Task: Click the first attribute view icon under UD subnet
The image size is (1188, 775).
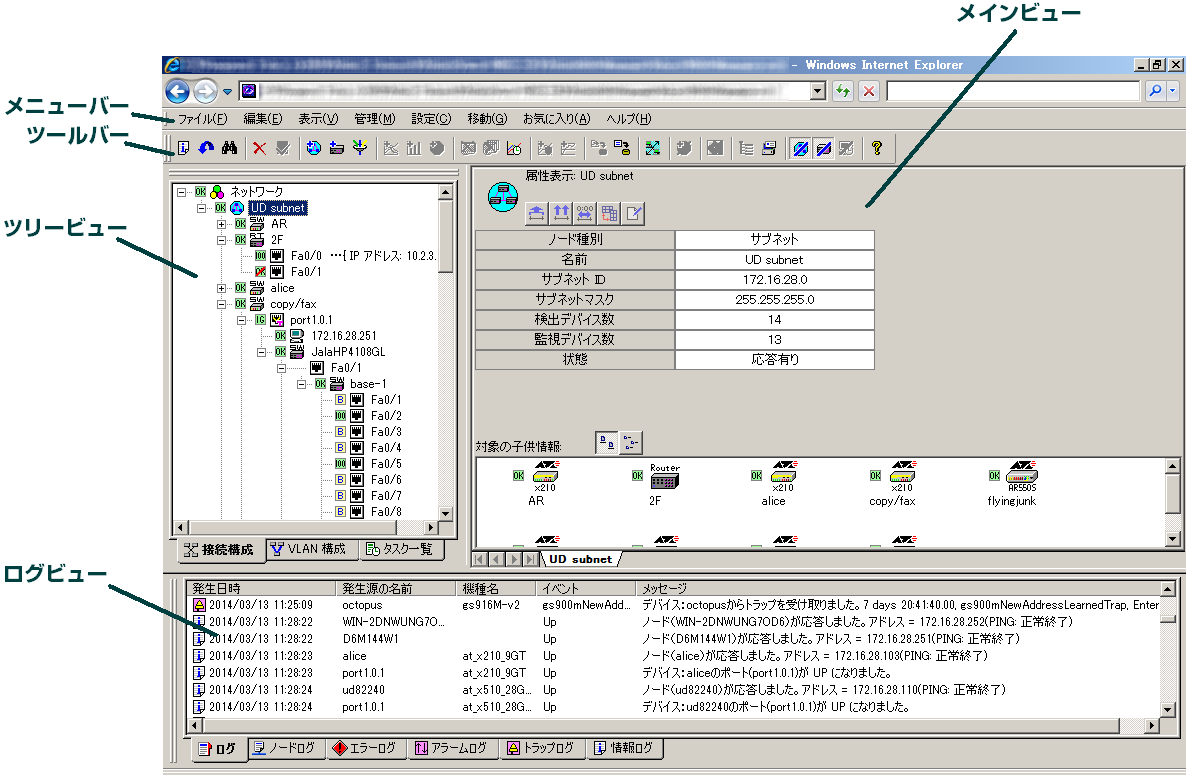Action: (x=536, y=213)
